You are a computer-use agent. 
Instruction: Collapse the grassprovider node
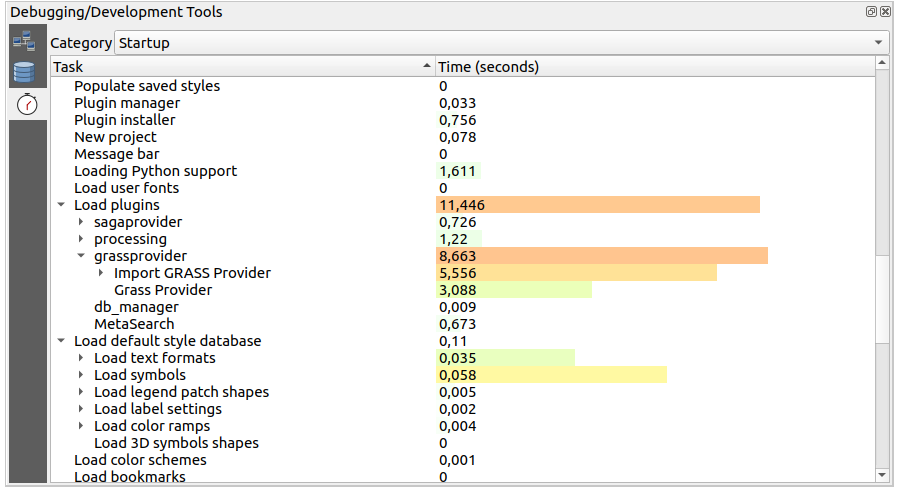pyautogui.click(x=82, y=256)
